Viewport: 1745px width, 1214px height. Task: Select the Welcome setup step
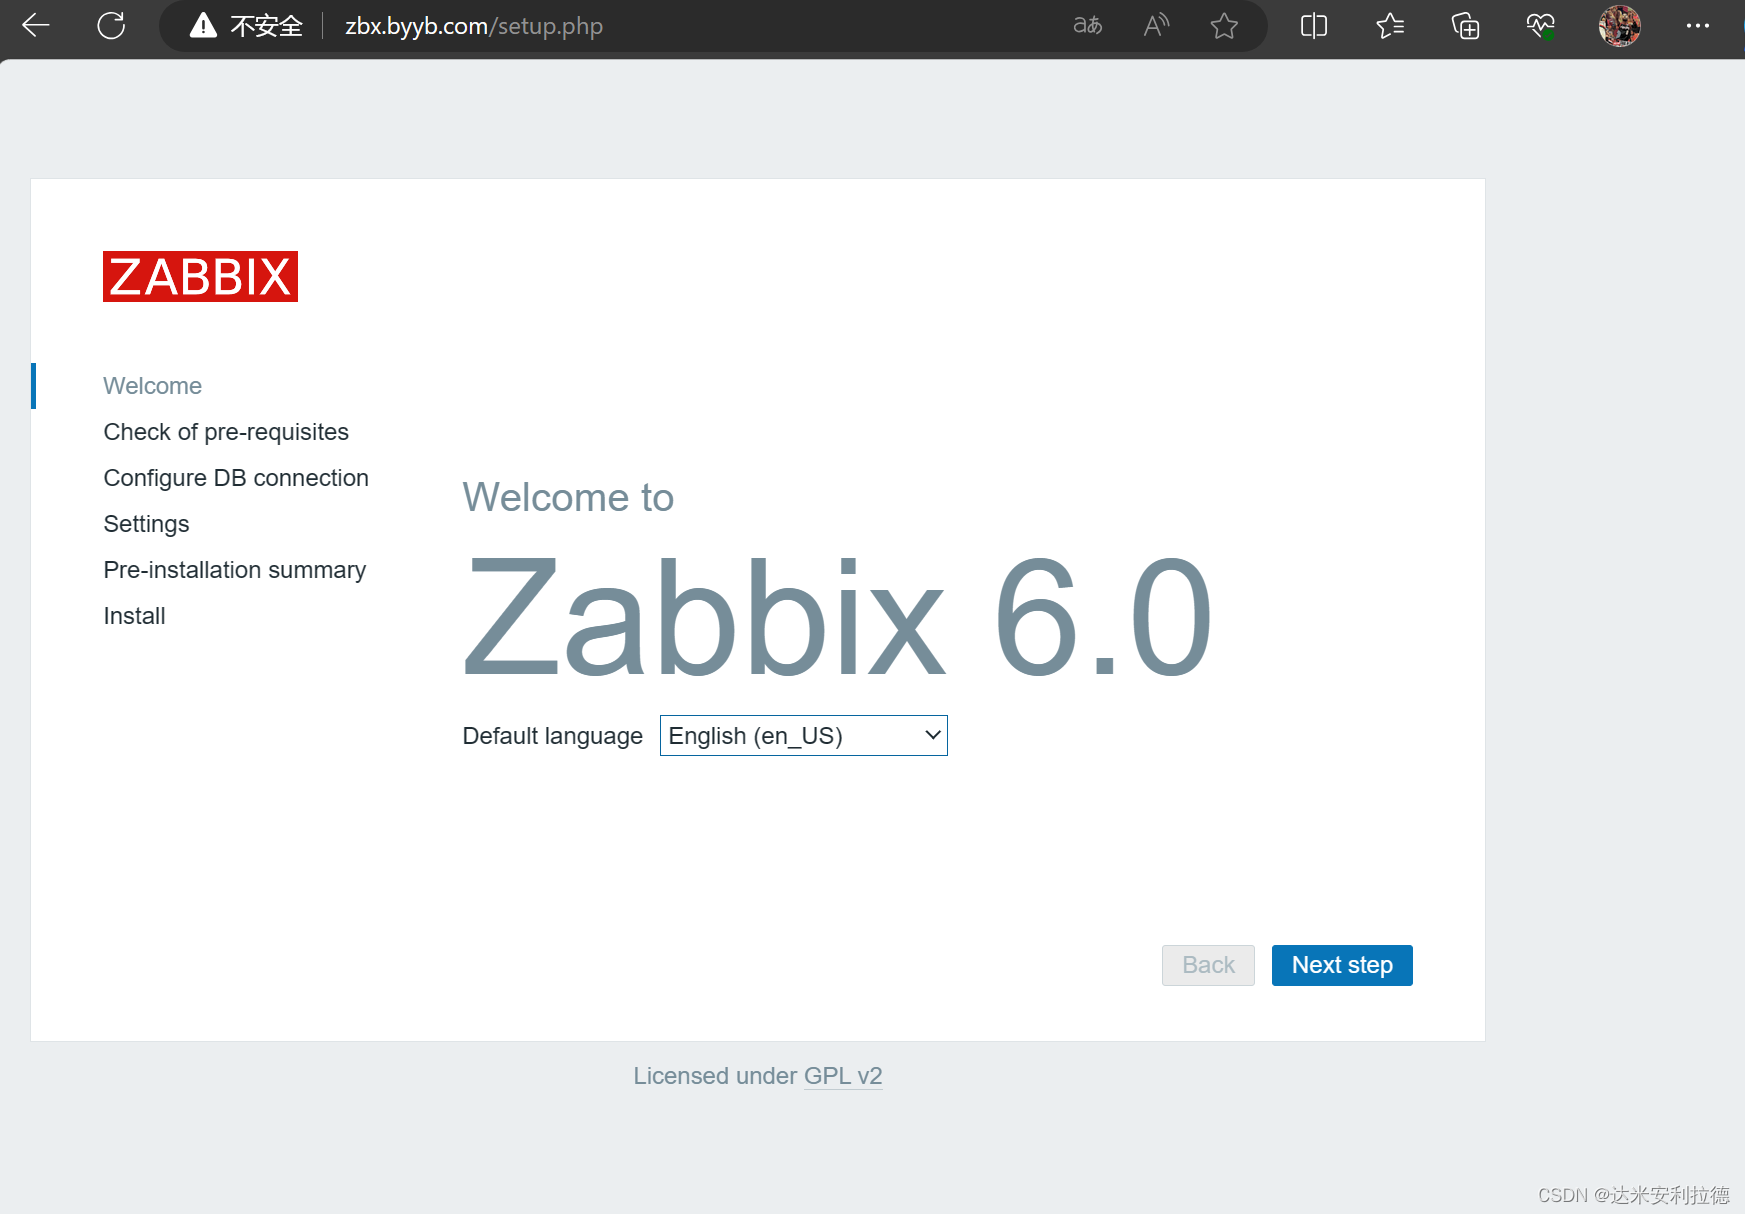point(153,386)
